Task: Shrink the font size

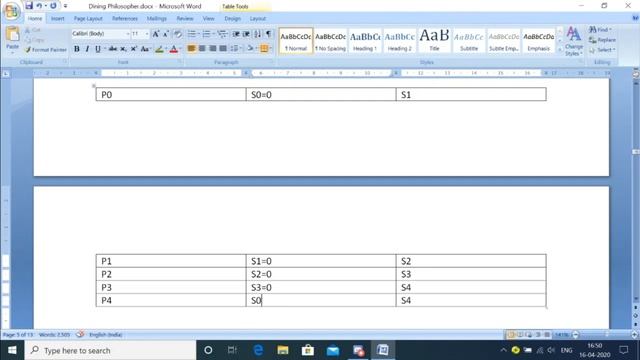Action: [166, 34]
